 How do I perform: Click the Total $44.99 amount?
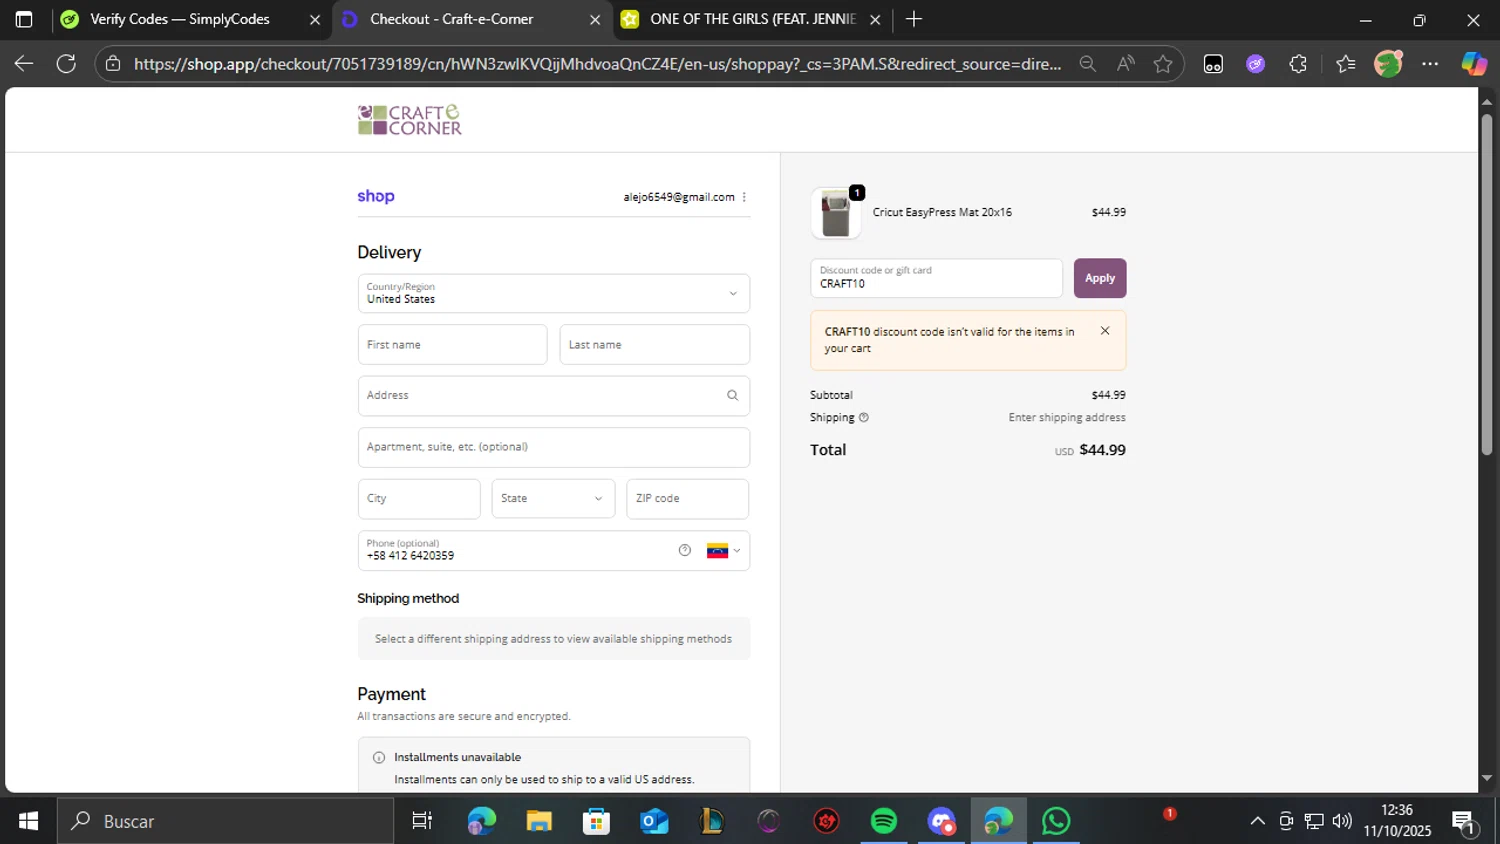1102,450
